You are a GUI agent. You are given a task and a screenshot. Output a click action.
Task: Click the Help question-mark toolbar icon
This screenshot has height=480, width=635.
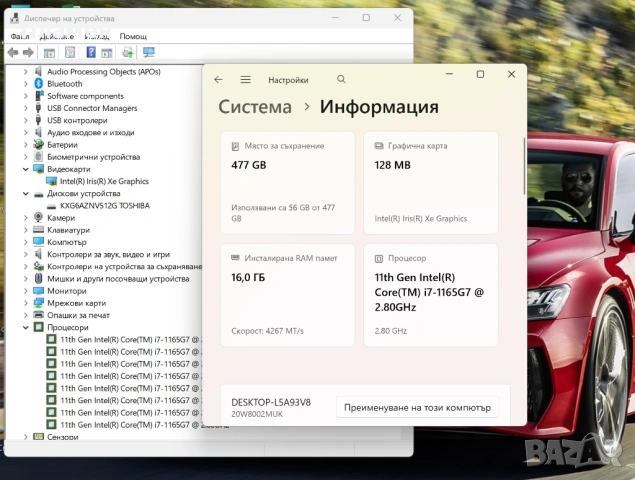click(91, 52)
